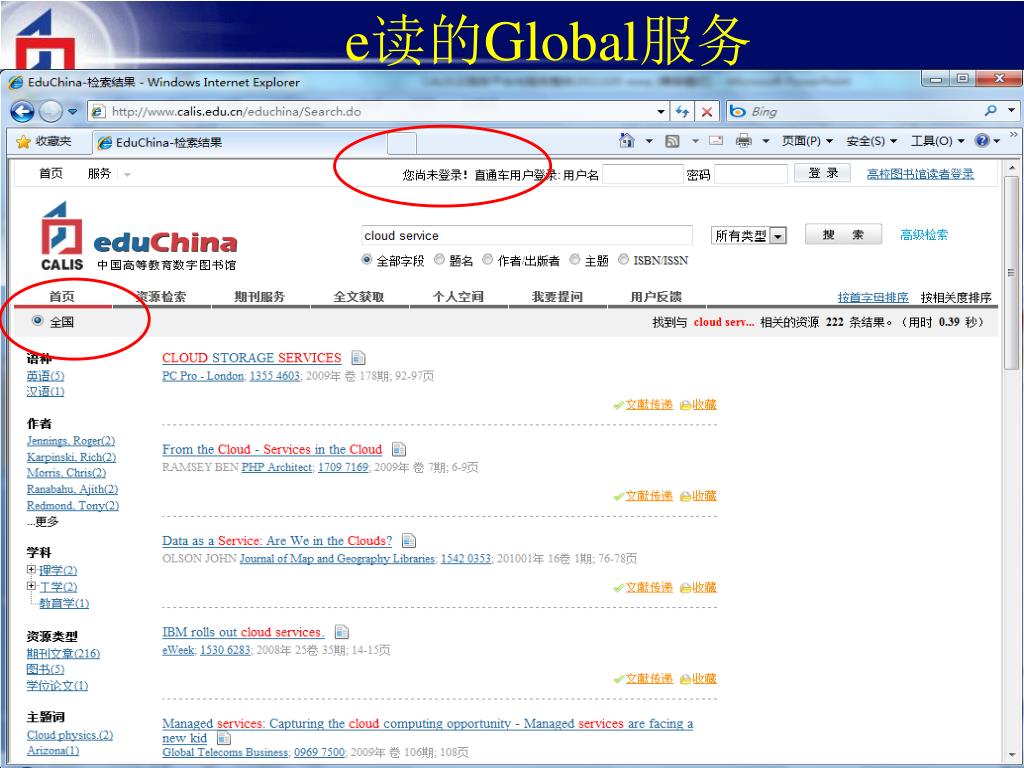Open the 工具(O) dropdown menu
This screenshot has height=768, width=1024.
(x=938, y=141)
